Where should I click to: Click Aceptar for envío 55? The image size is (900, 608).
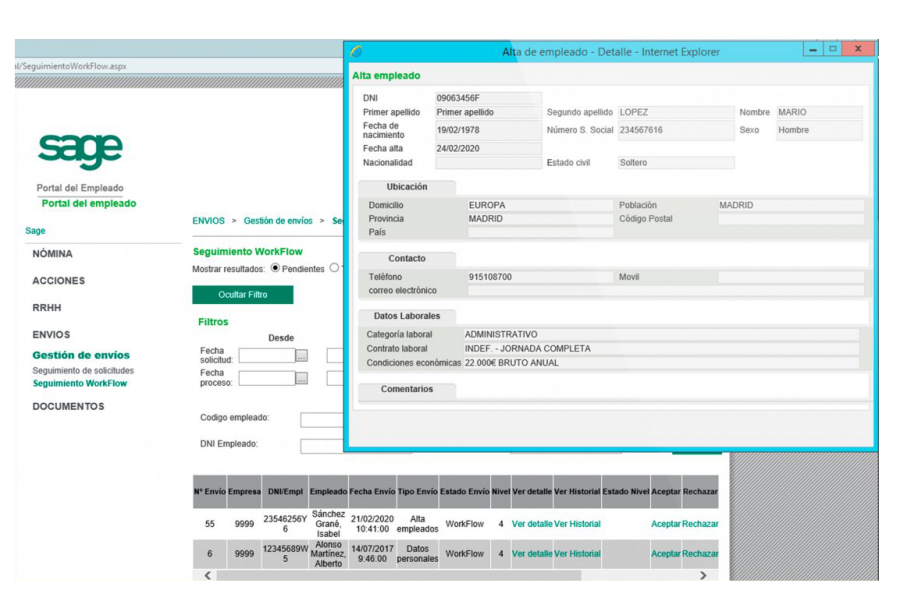[x=666, y=524]
